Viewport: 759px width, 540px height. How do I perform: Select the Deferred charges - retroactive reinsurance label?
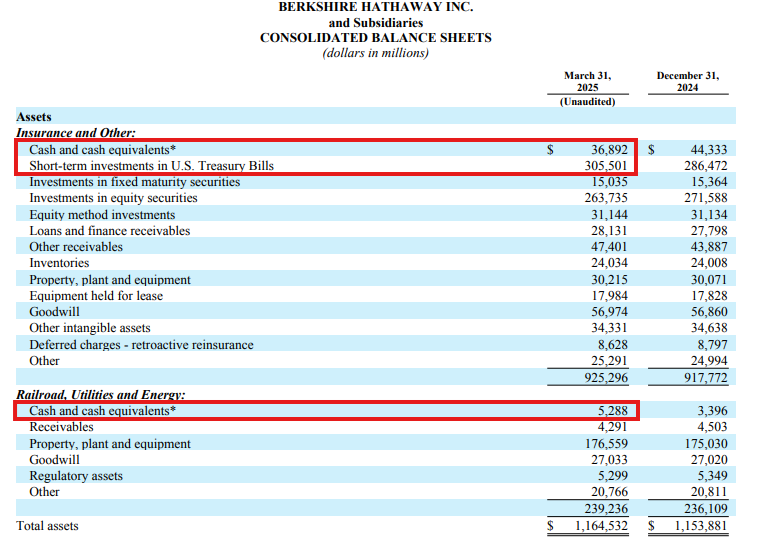pos(141,345)
